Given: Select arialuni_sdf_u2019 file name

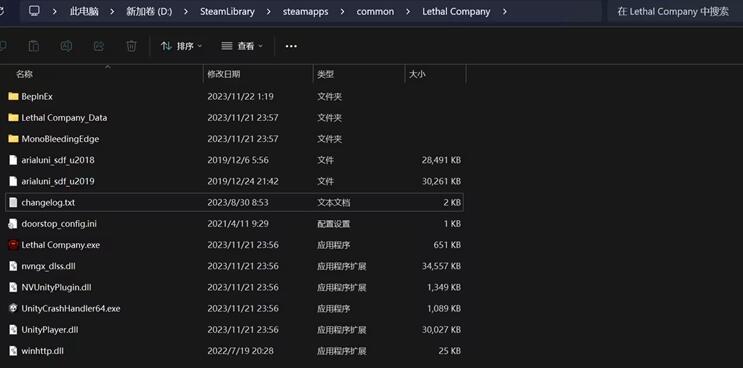Looking at the screenshot, I should [x=58, y=181].
